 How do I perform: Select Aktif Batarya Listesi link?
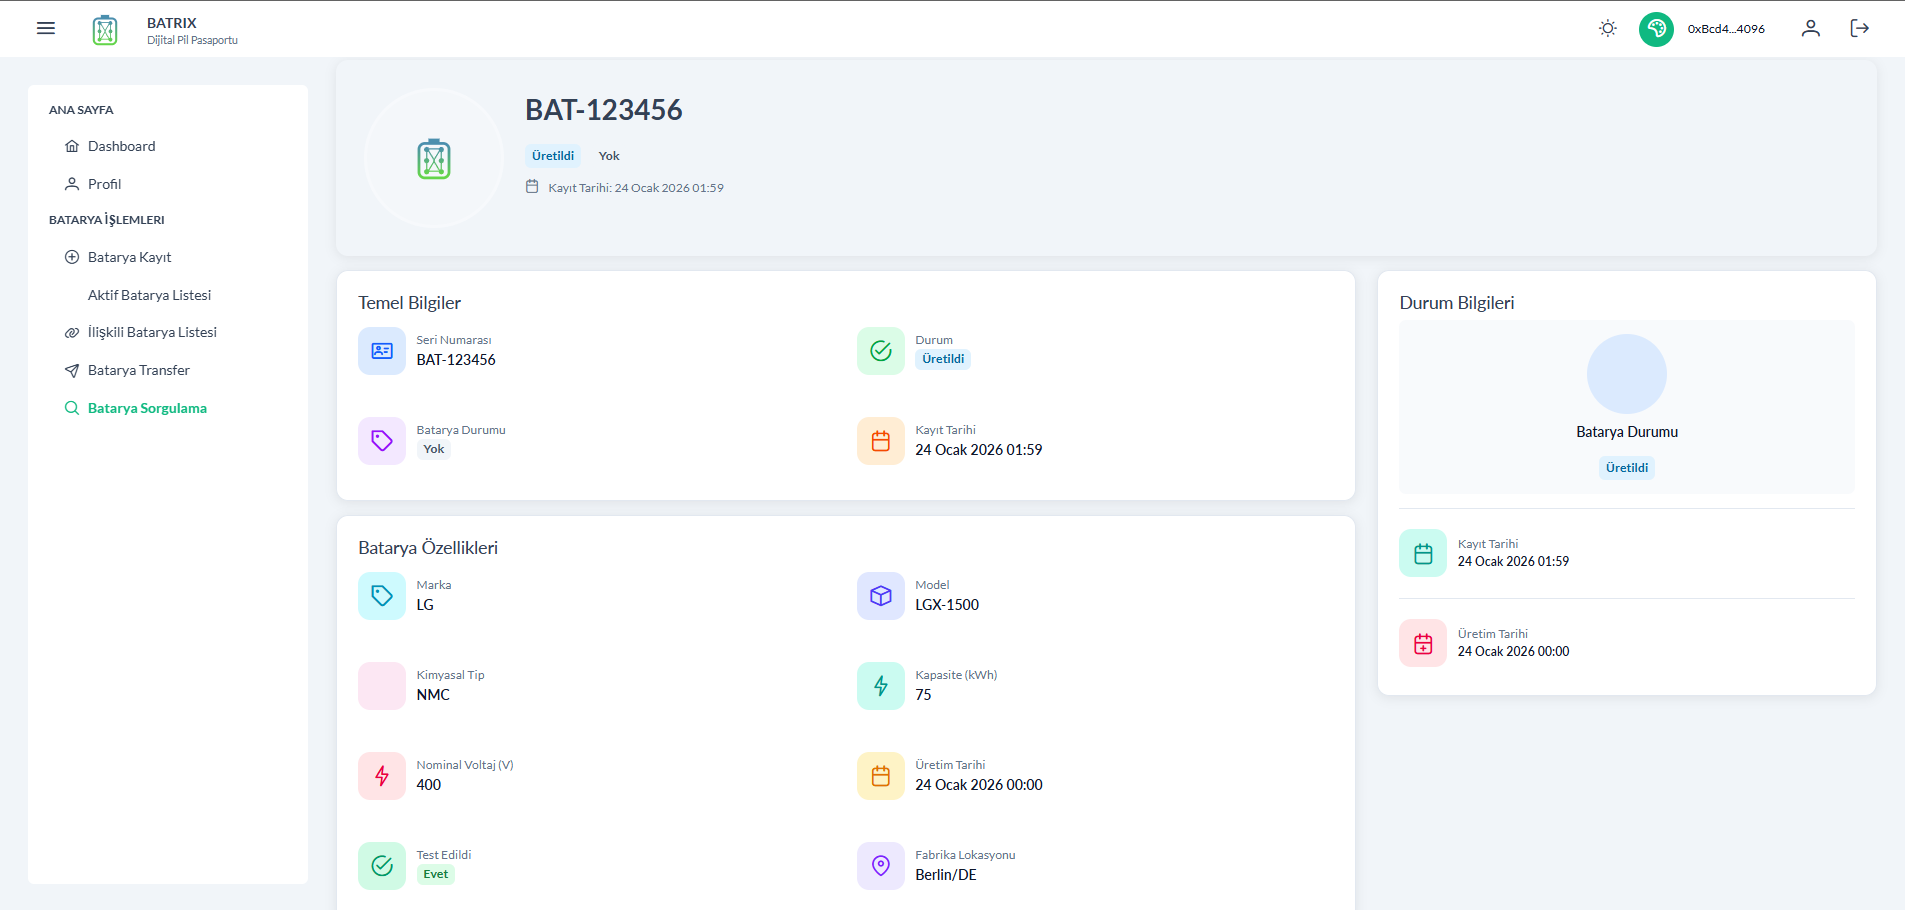click(149, 295)
